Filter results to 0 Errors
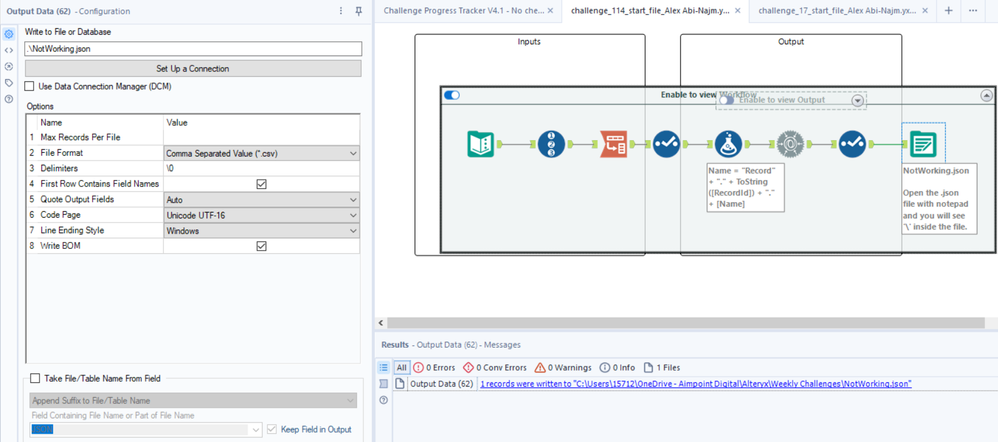 point(435,367)
